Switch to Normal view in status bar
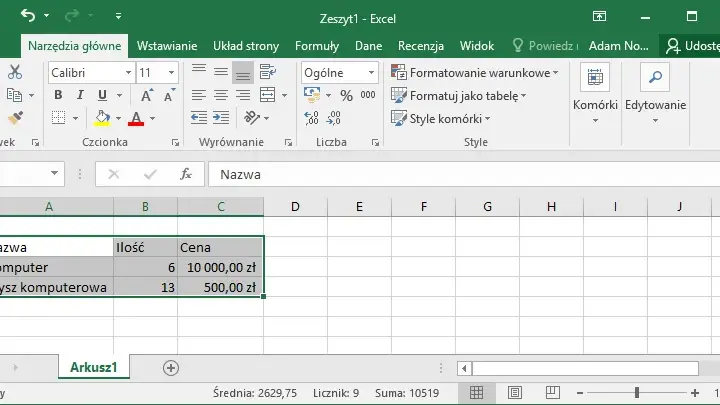The image size is (720, 405). tap(476, 393)
